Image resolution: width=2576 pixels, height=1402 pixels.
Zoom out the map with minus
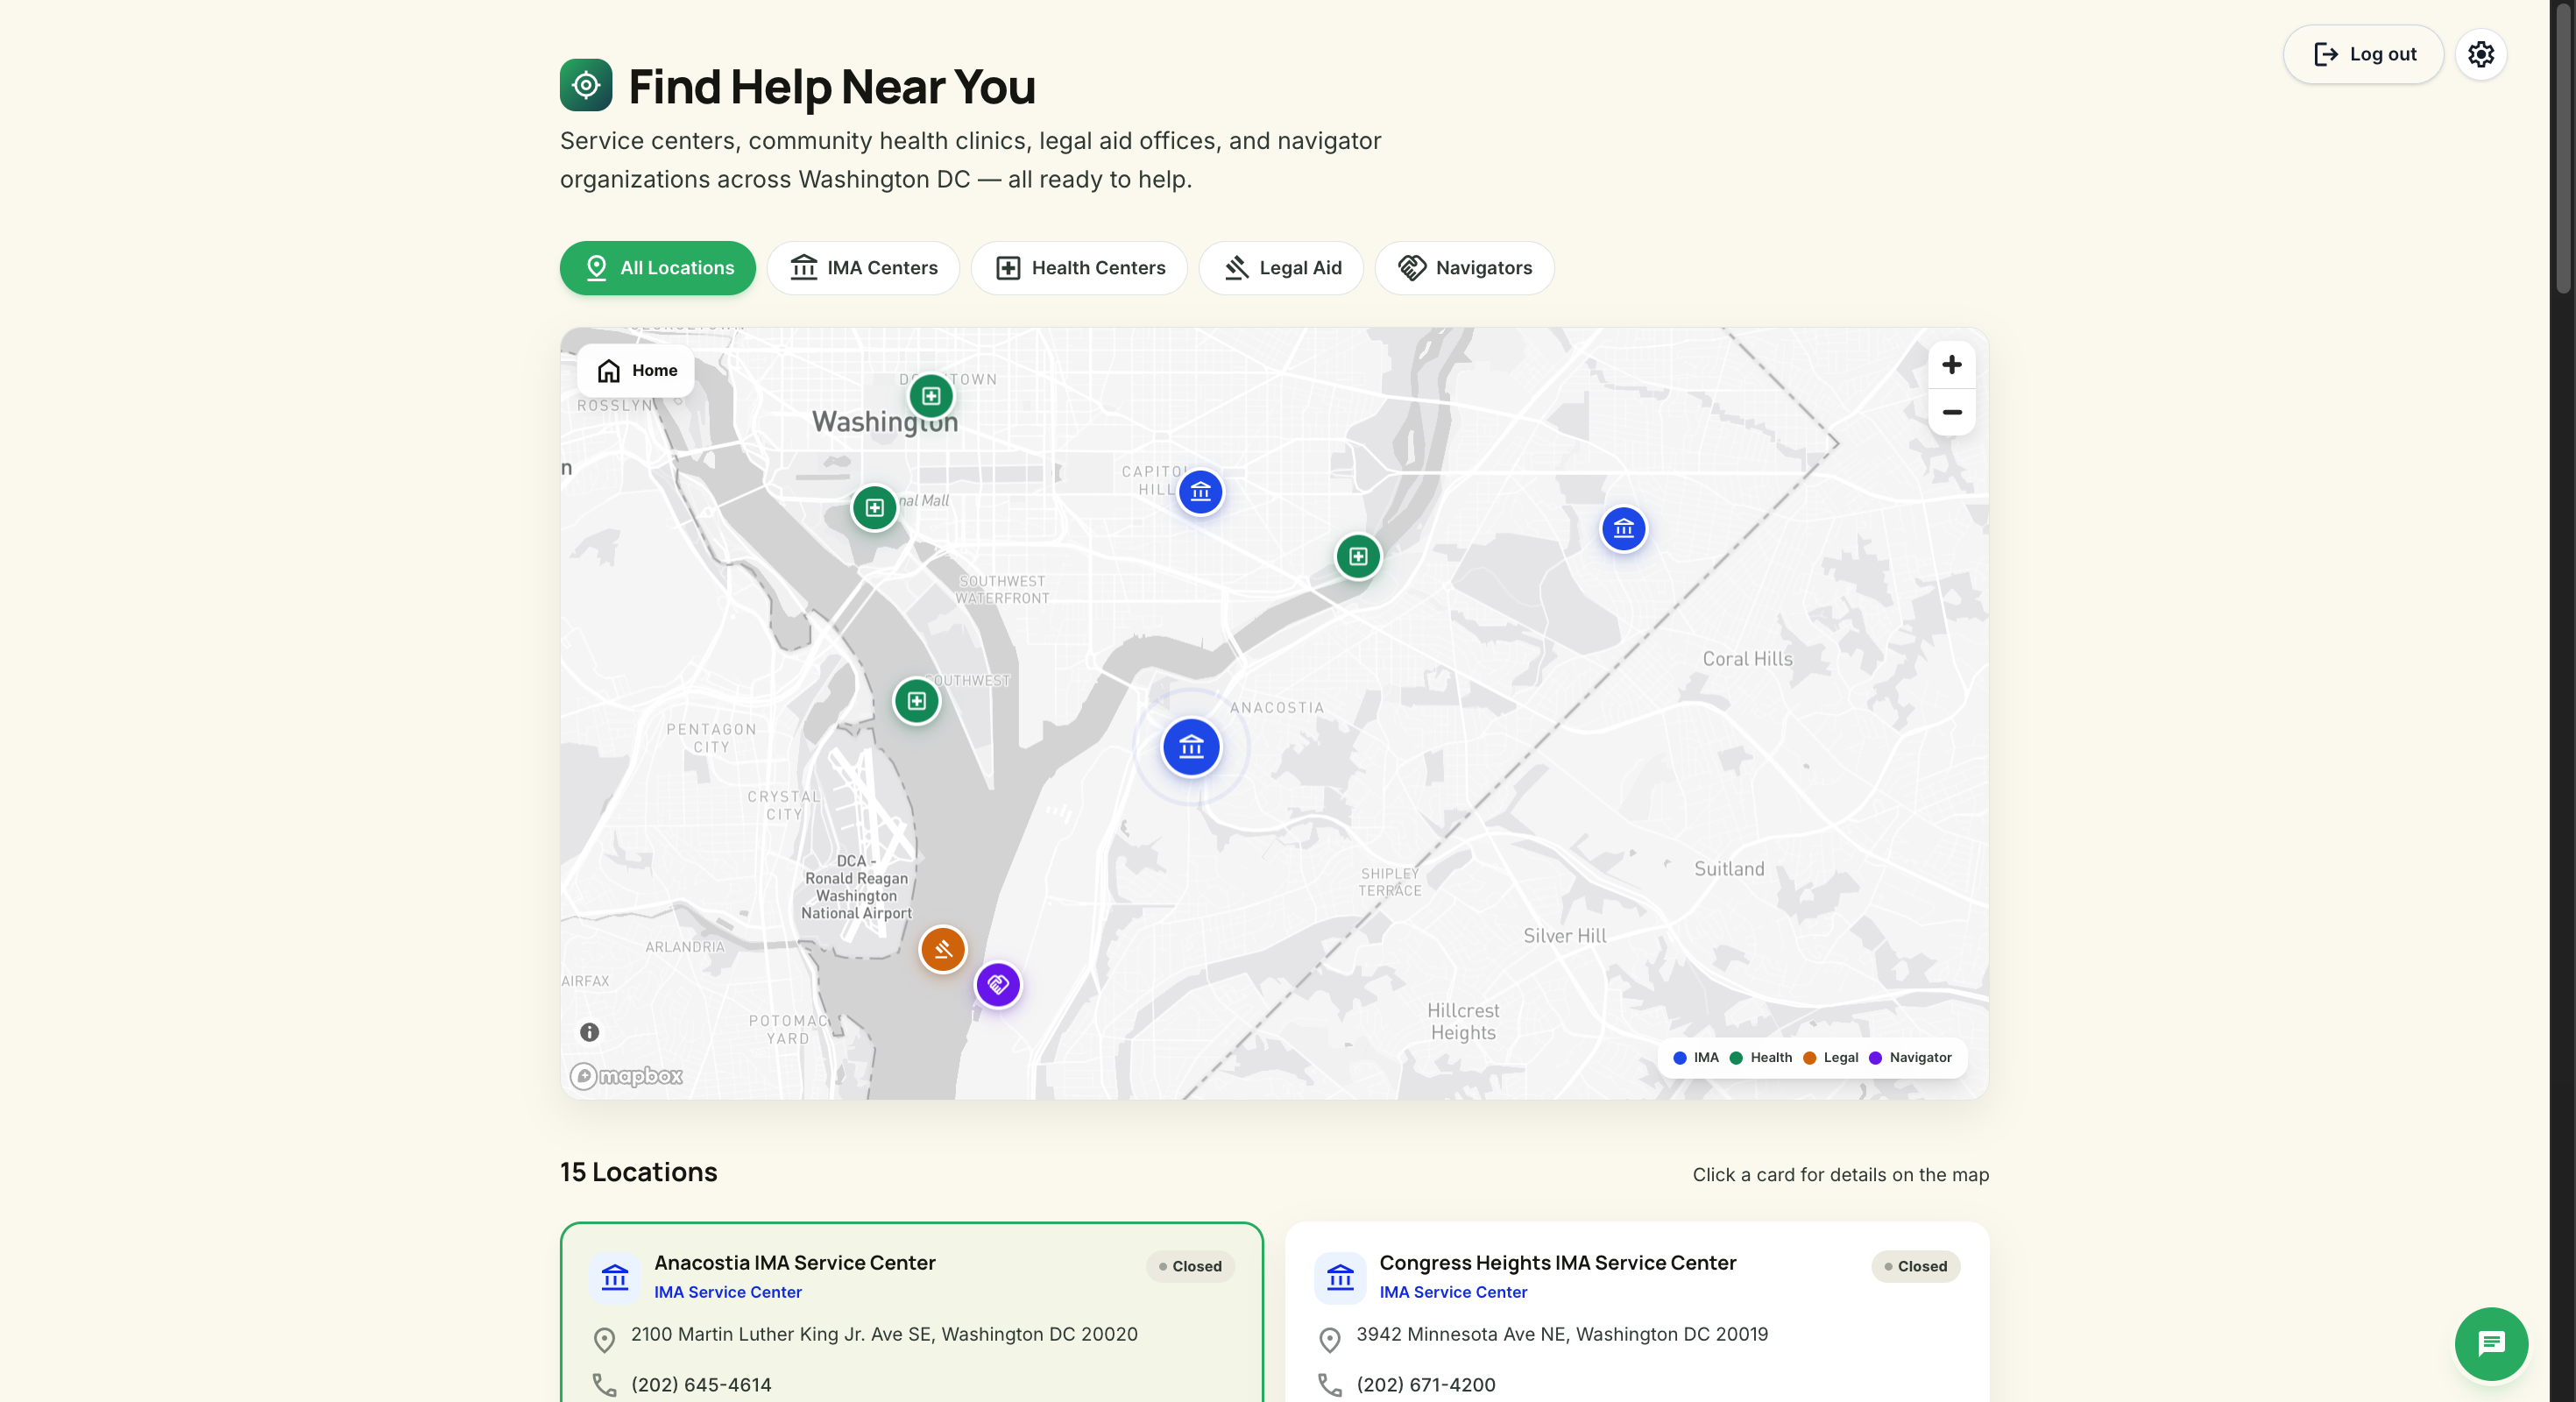[1950, 412]
